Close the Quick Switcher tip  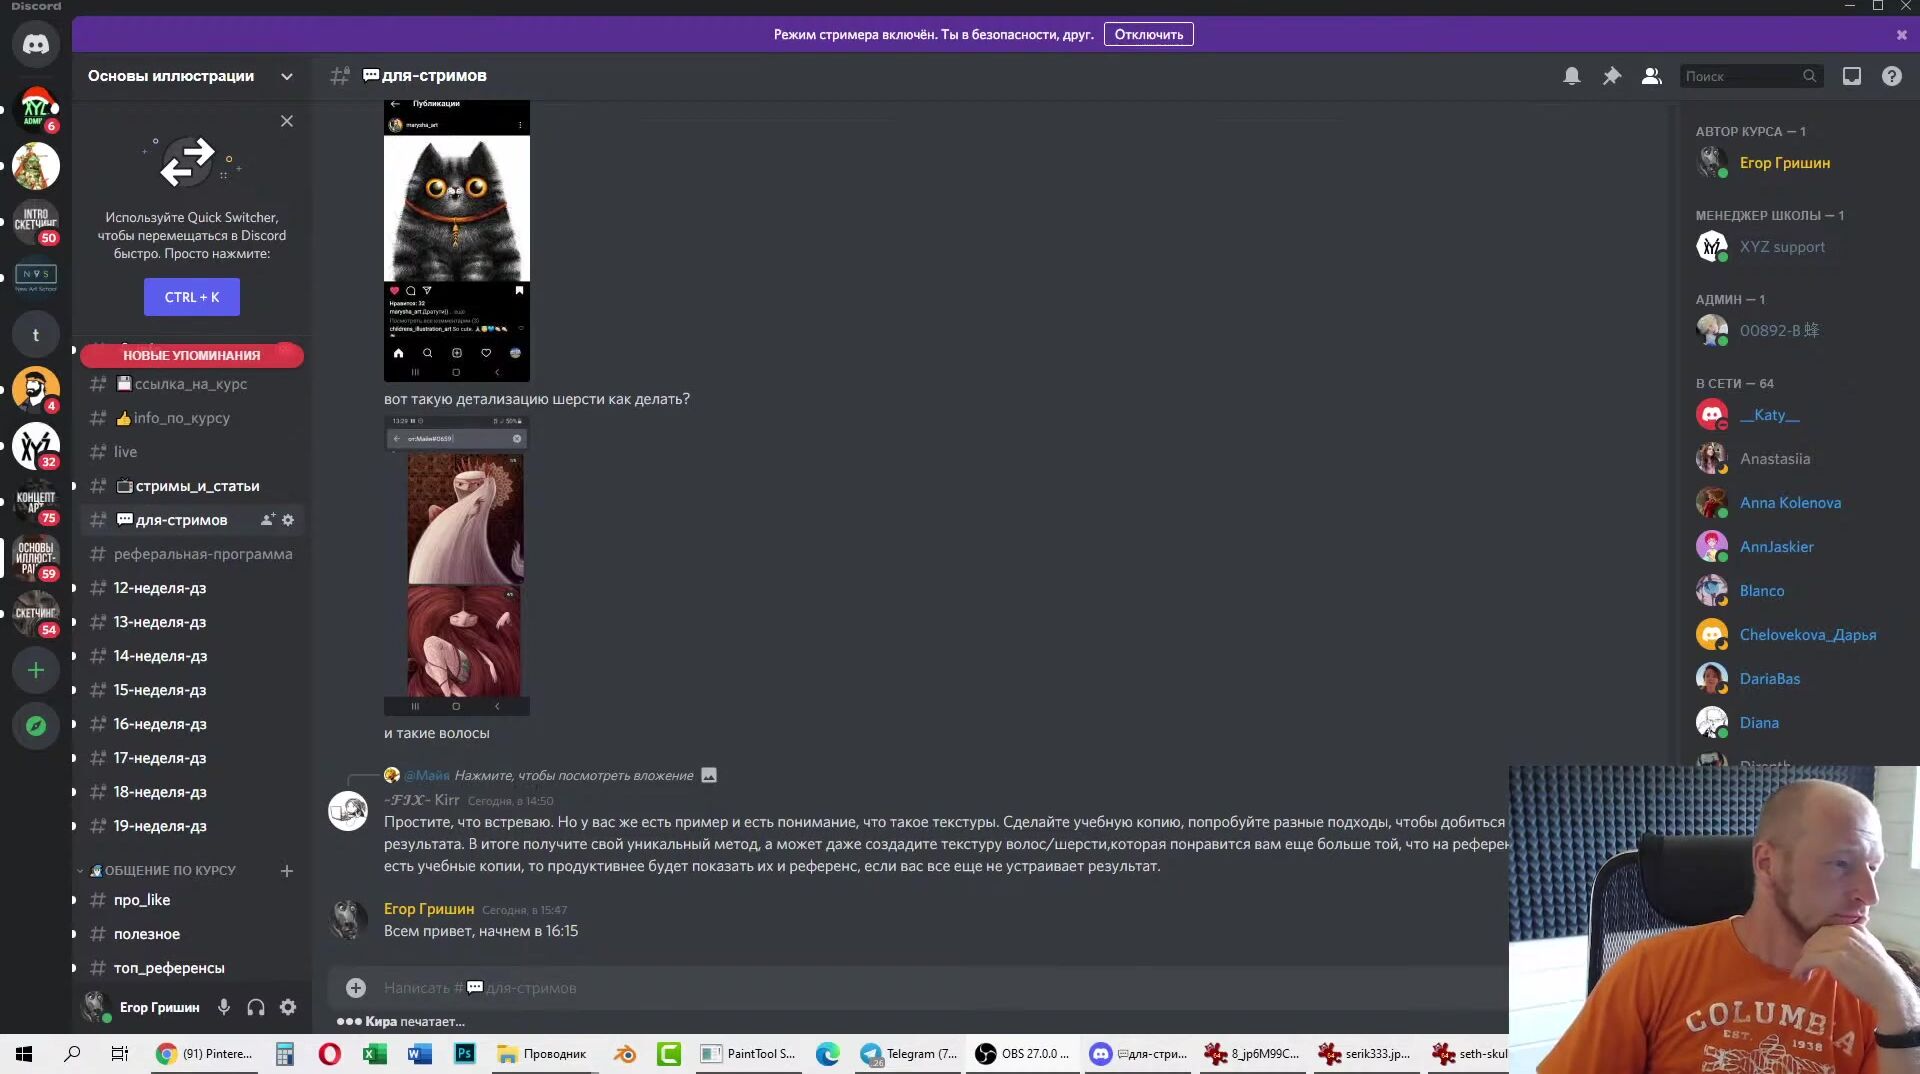pos(287,121)
